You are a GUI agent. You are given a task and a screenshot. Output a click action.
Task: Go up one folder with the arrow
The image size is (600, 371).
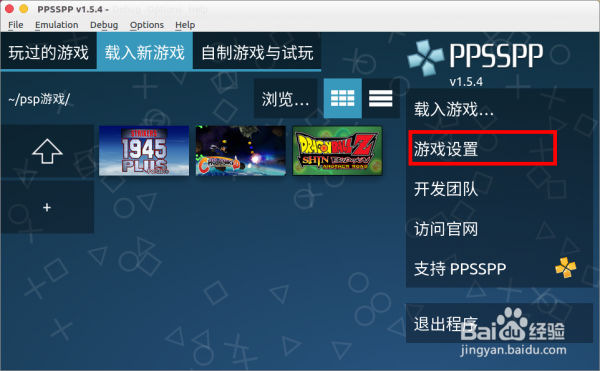pyautogui.click(x=47, y=151)
